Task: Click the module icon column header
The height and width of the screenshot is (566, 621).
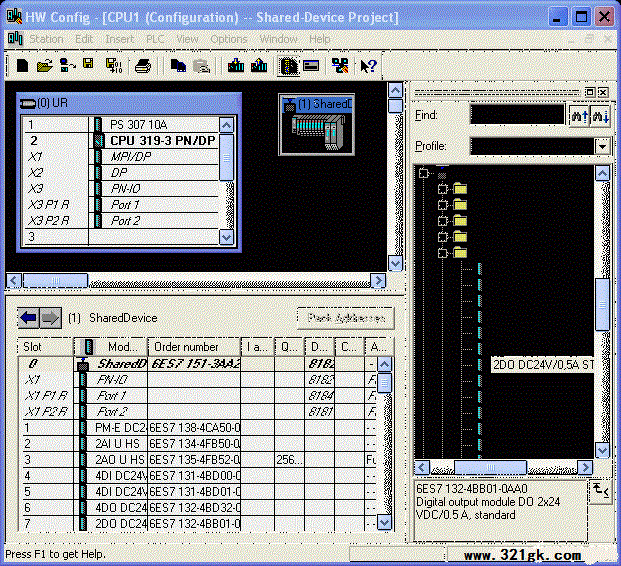Action: click(x=89, y=347)
